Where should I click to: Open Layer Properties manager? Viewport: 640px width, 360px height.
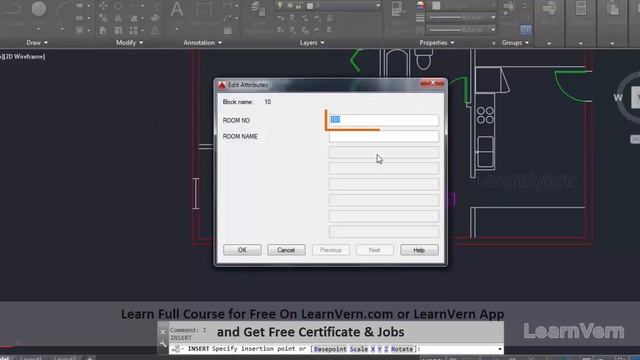coord(258,10)
